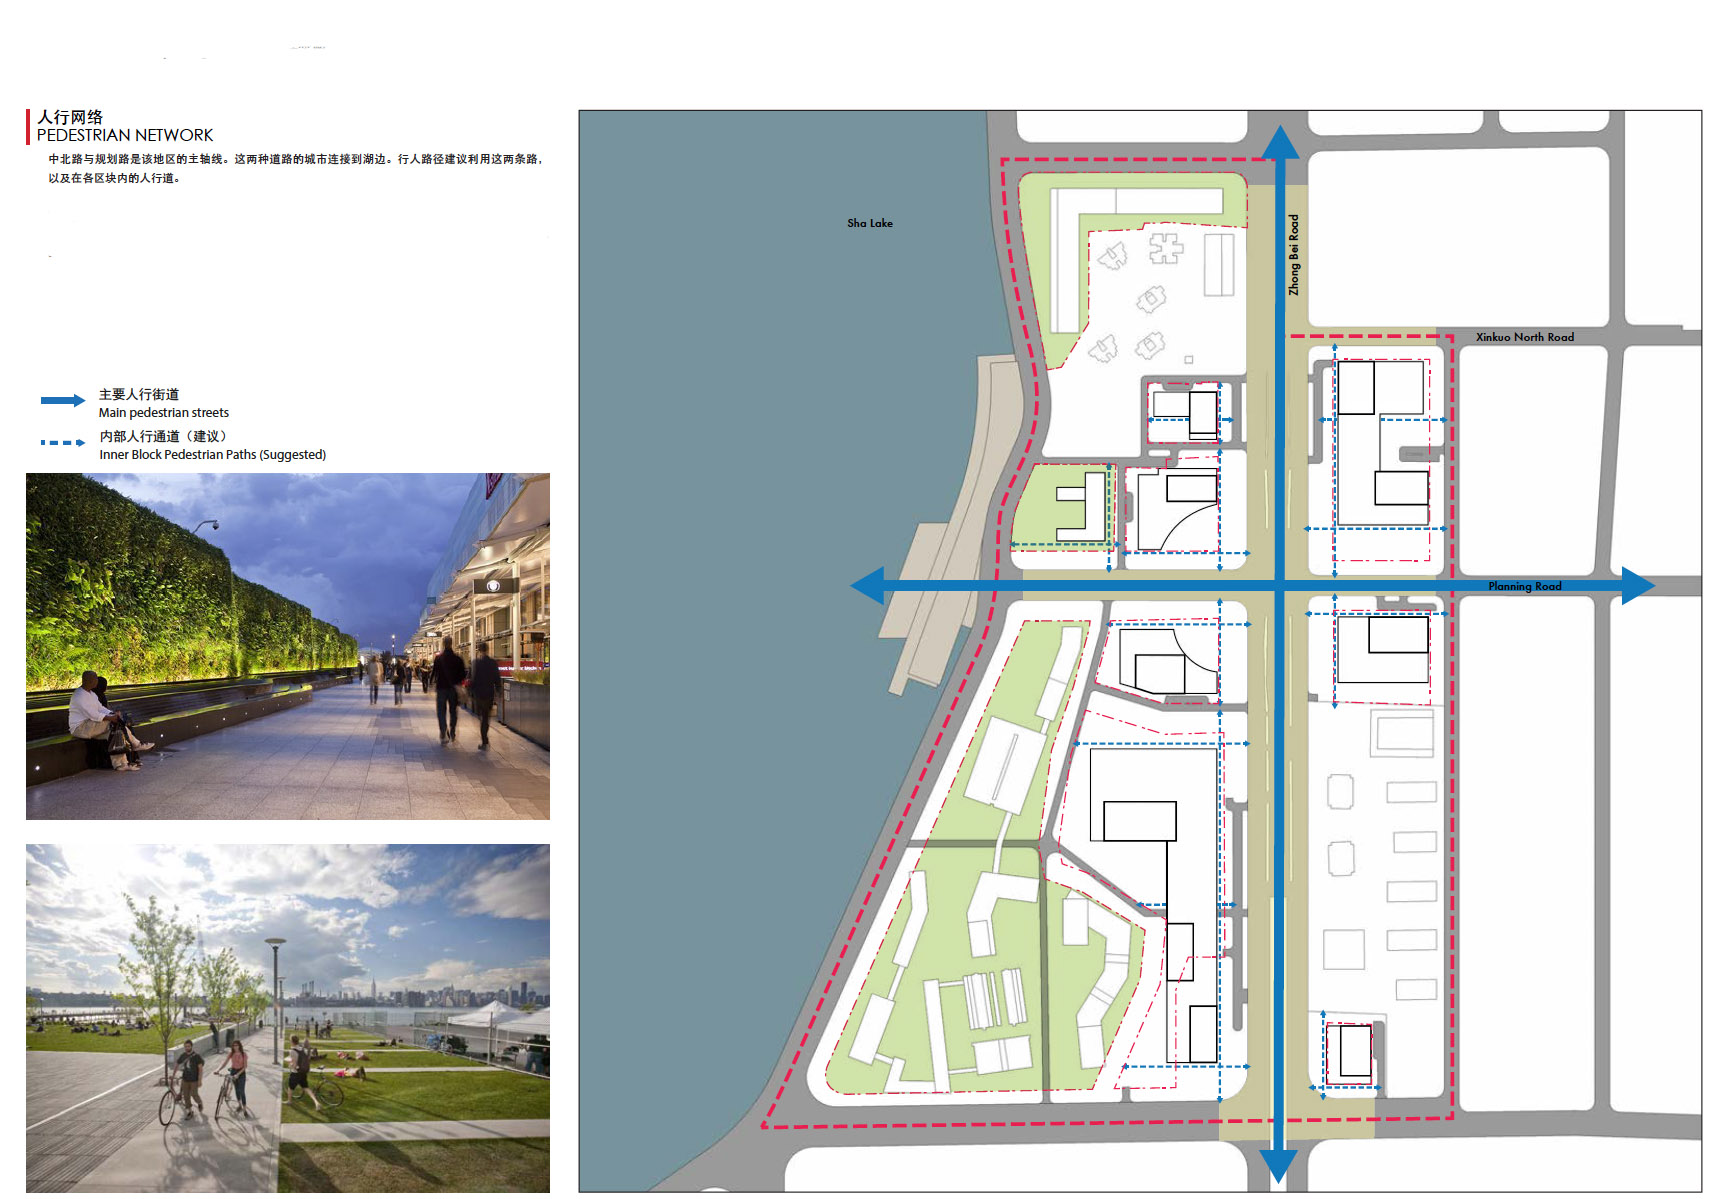
Task: Click the waterfront park cyclists photo
Action: click(x=288, y=1018)
